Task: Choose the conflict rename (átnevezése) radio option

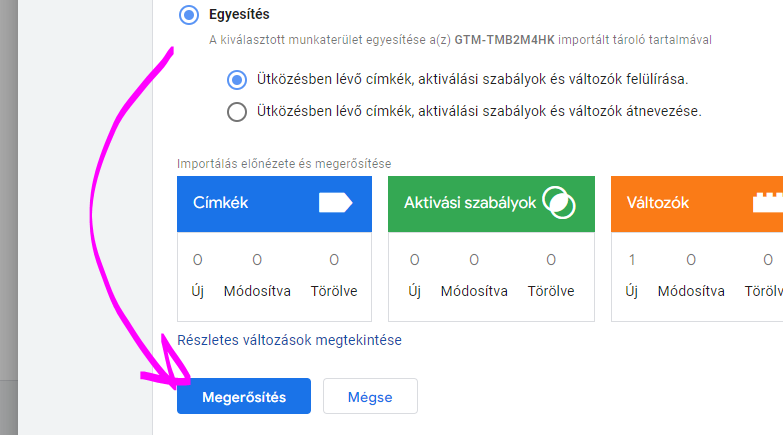Action: pos(237,111)
